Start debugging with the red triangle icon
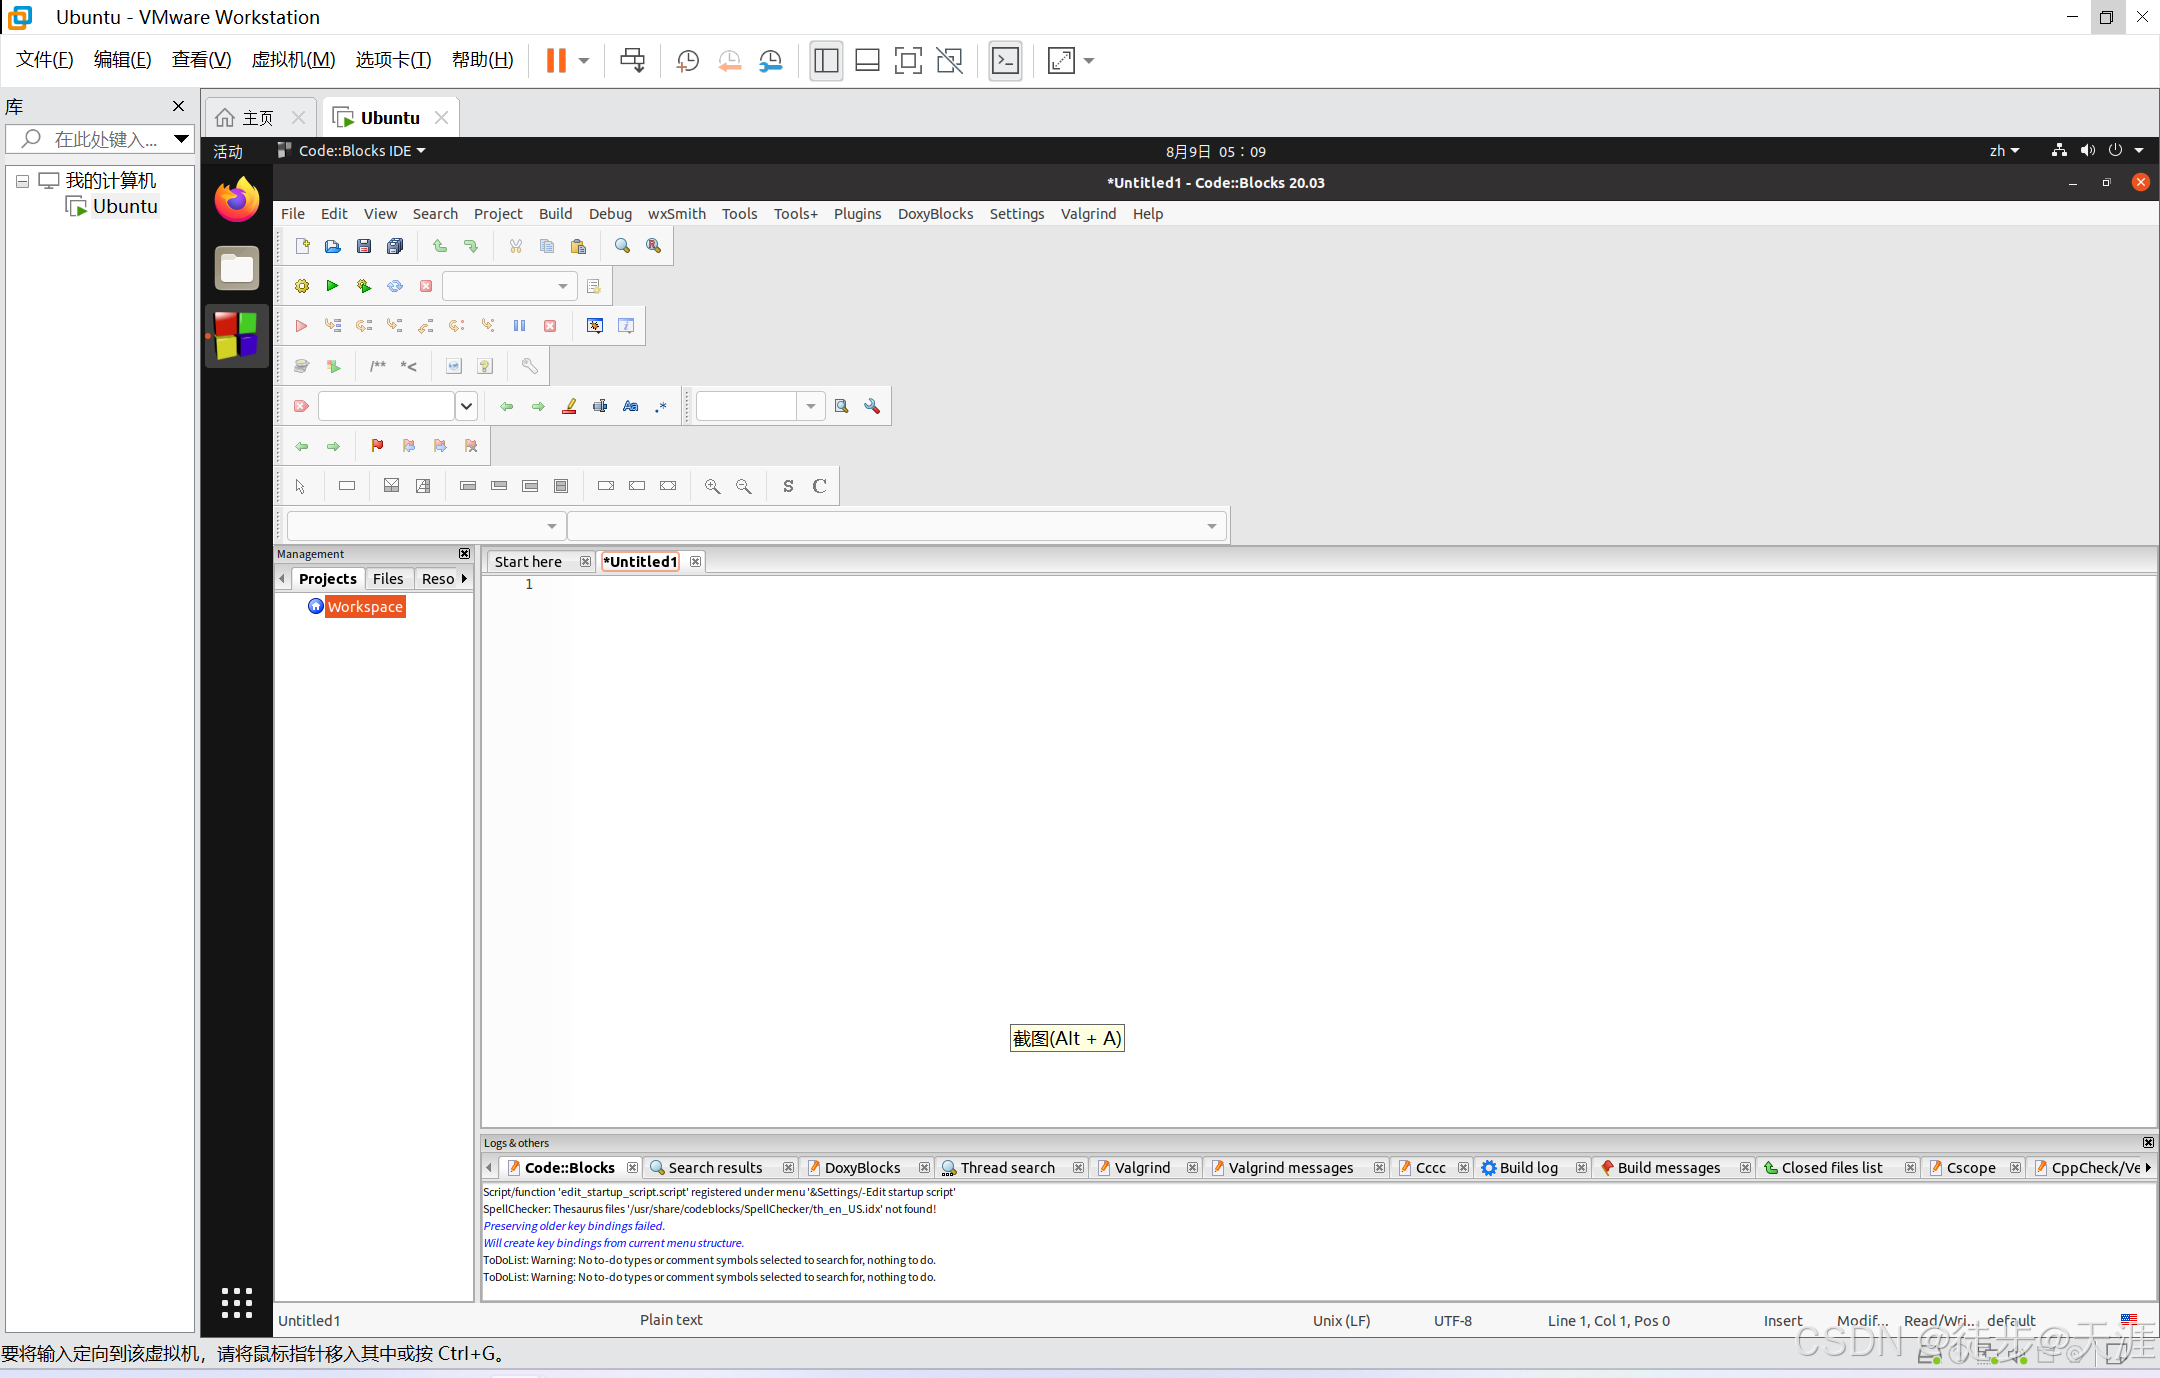This screenshot has height=1378, width=2160. point(301,326)
